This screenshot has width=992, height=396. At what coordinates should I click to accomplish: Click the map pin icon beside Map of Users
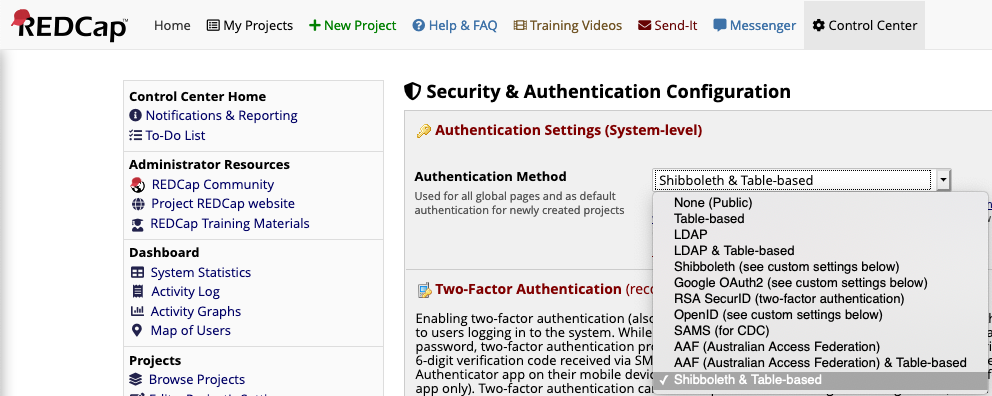click(137, 330)
